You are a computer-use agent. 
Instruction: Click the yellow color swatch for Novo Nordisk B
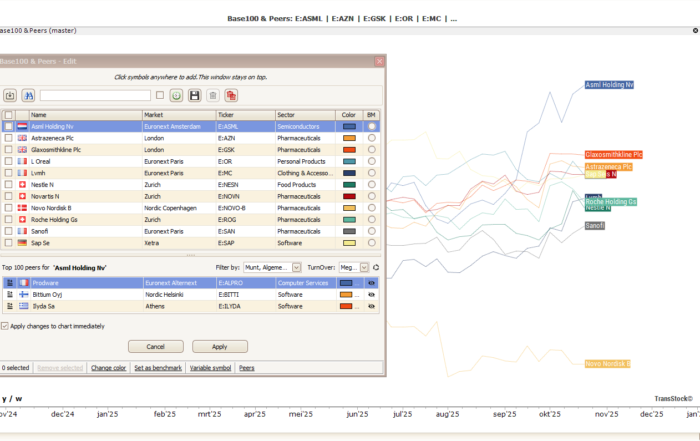tap(349, 208)
